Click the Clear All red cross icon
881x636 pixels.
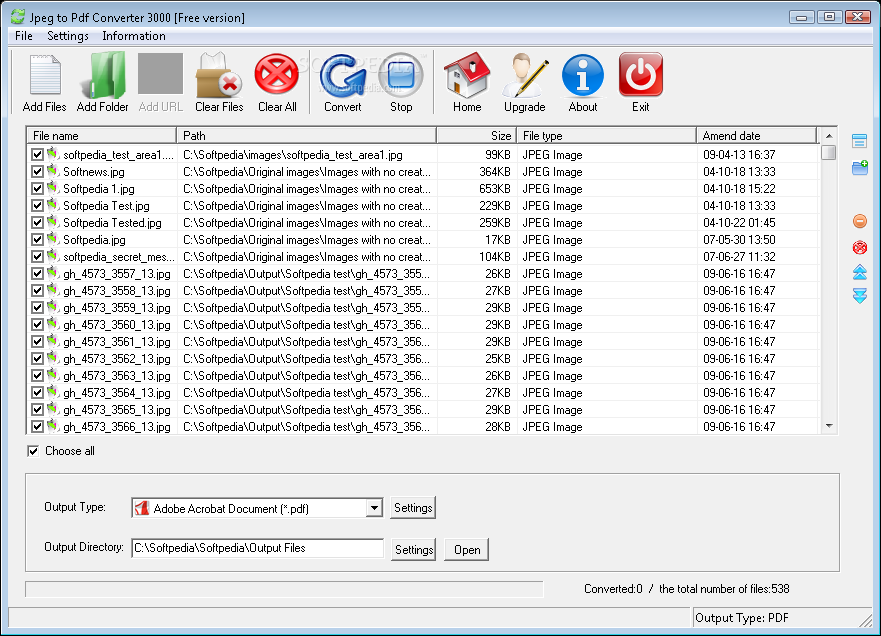(x=277, y=75)
